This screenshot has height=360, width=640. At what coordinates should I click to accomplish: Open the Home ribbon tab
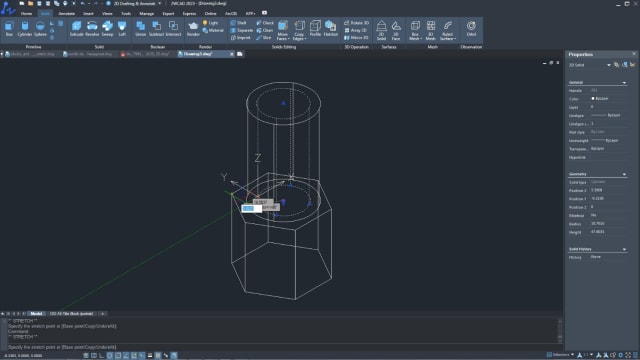(x=26, y=13)
